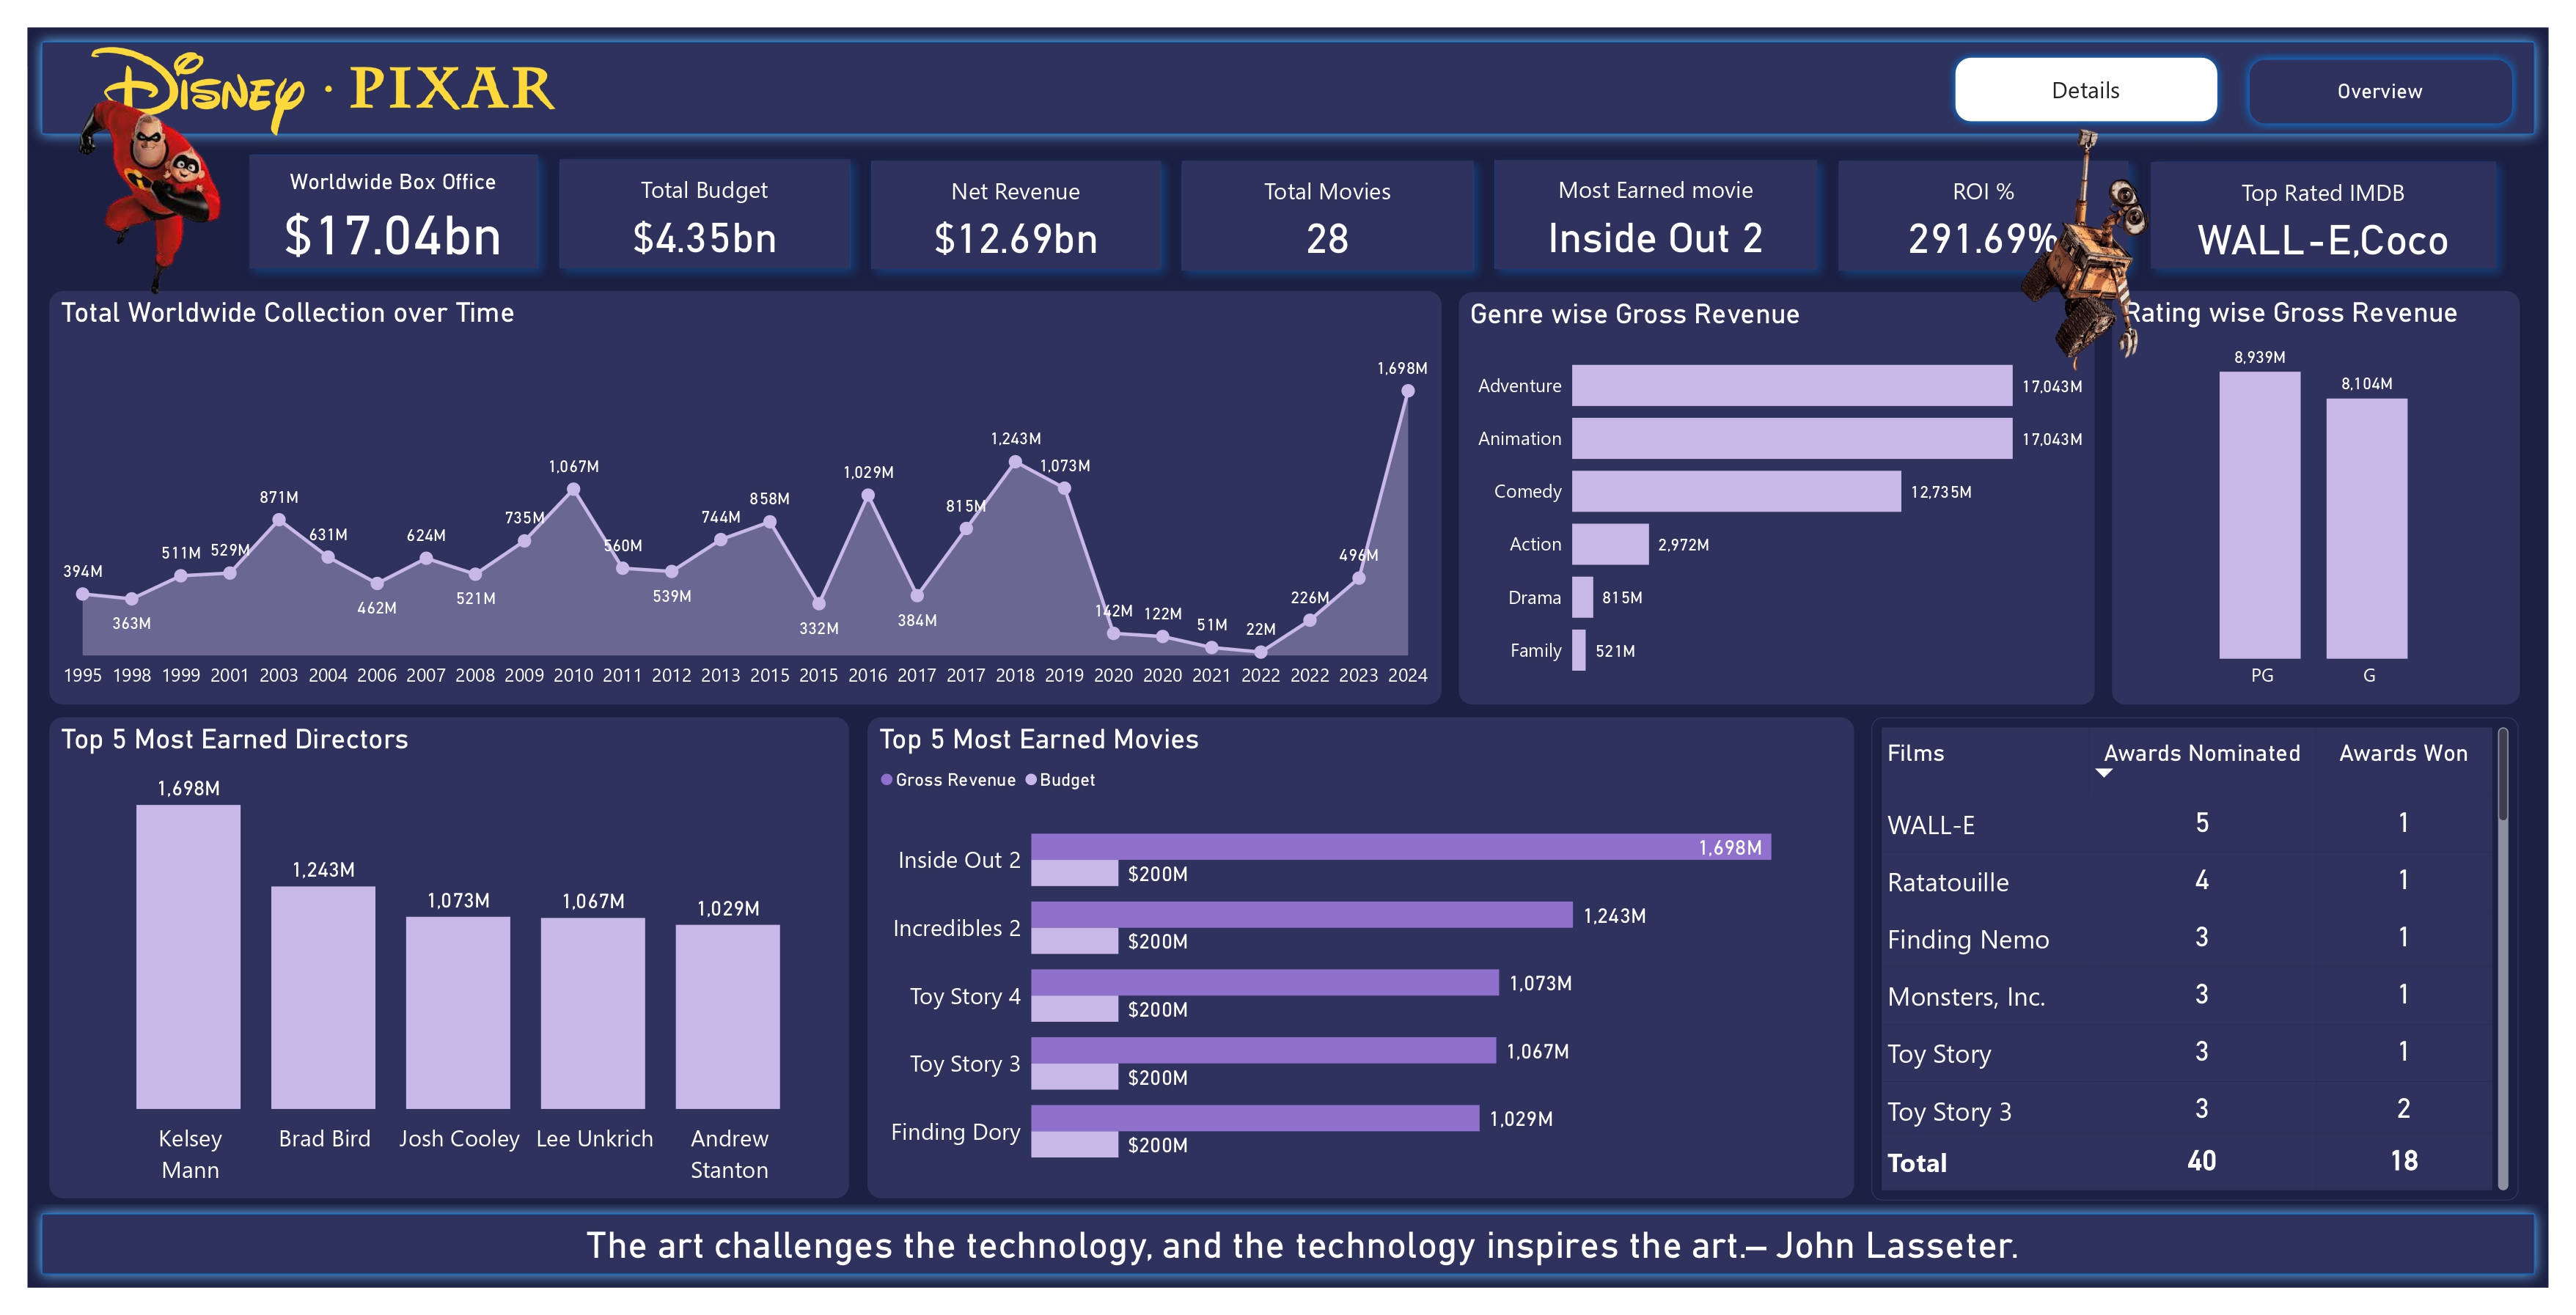Sort by the Awards Nominated column header

[x=2201, y=753]
